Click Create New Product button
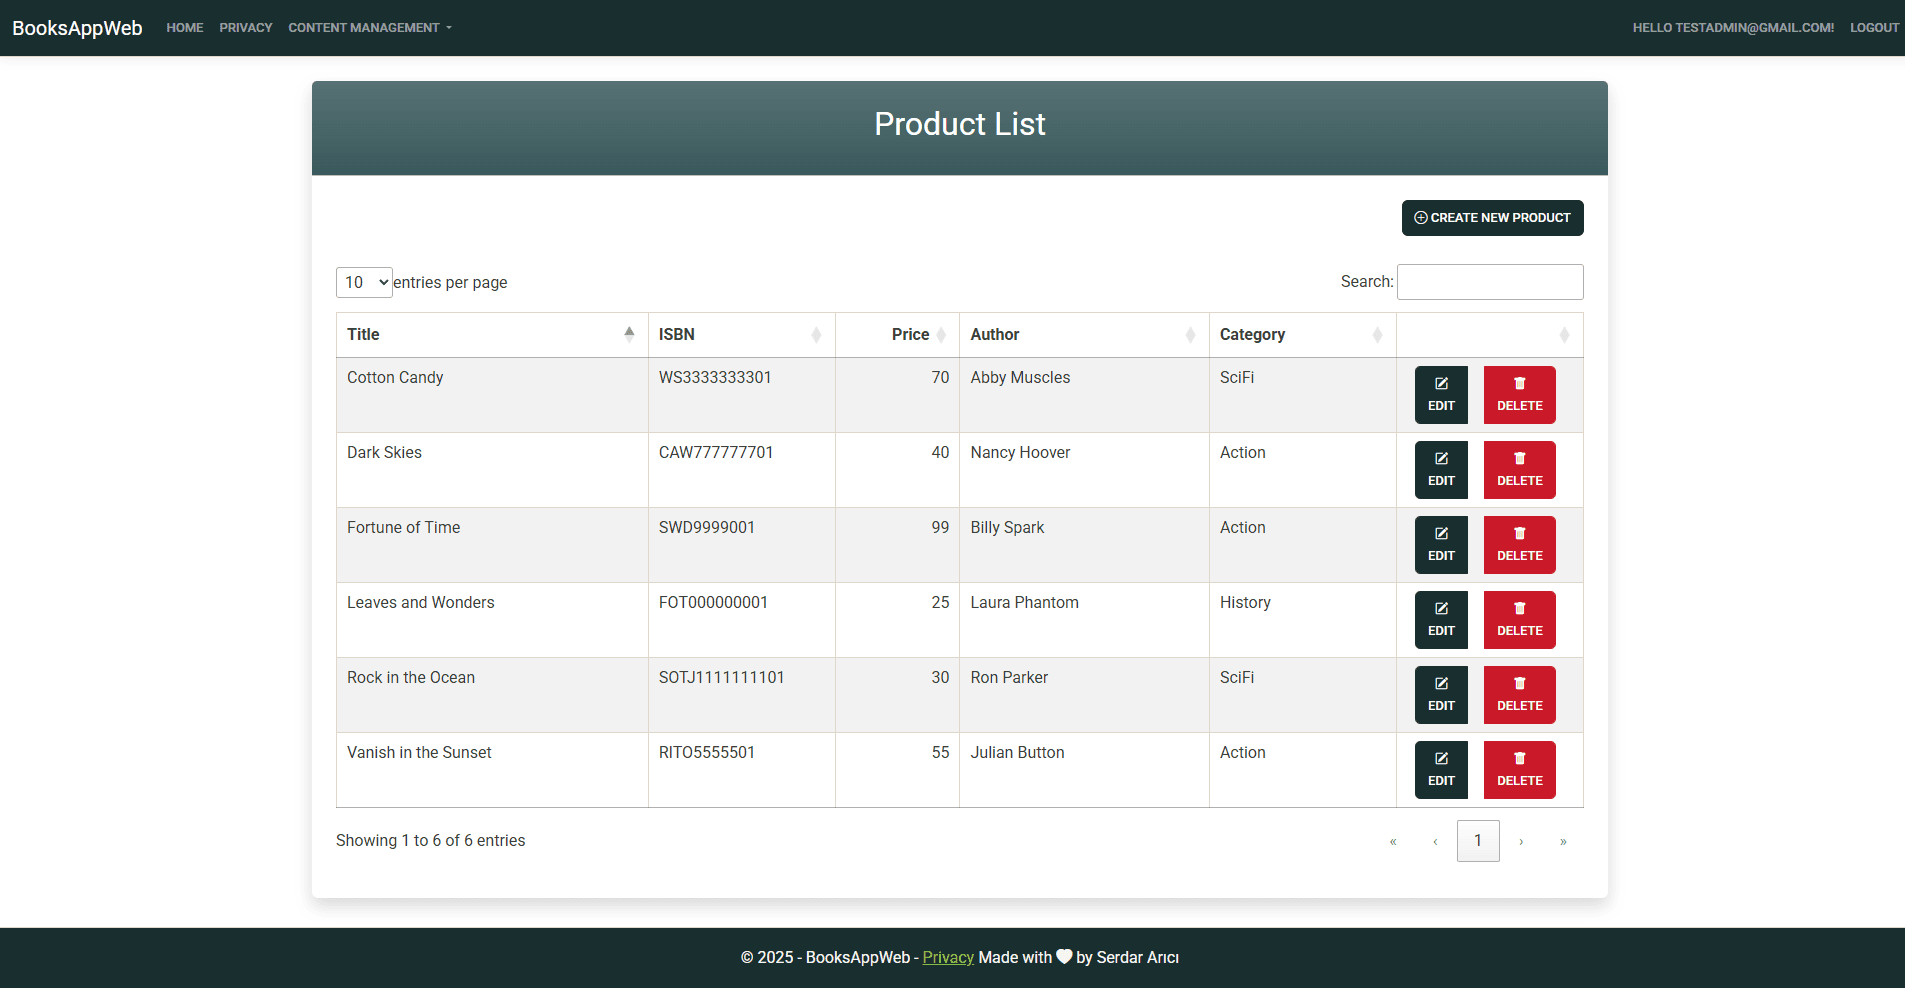The height and width of the screenshot is (988, 1905). click(x=1492, y=218)
